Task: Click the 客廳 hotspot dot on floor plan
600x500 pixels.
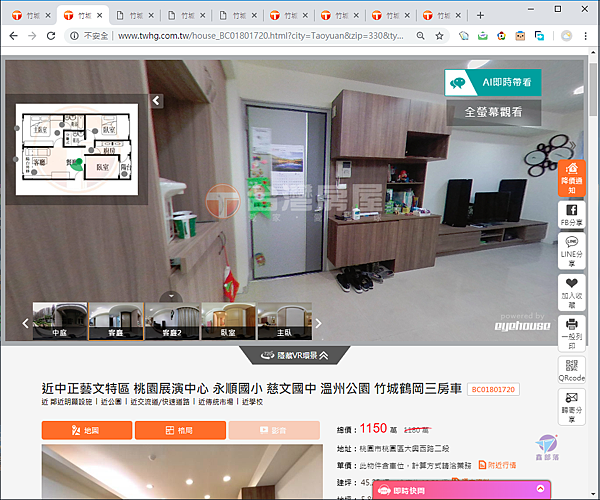Action: click(34, 172)
